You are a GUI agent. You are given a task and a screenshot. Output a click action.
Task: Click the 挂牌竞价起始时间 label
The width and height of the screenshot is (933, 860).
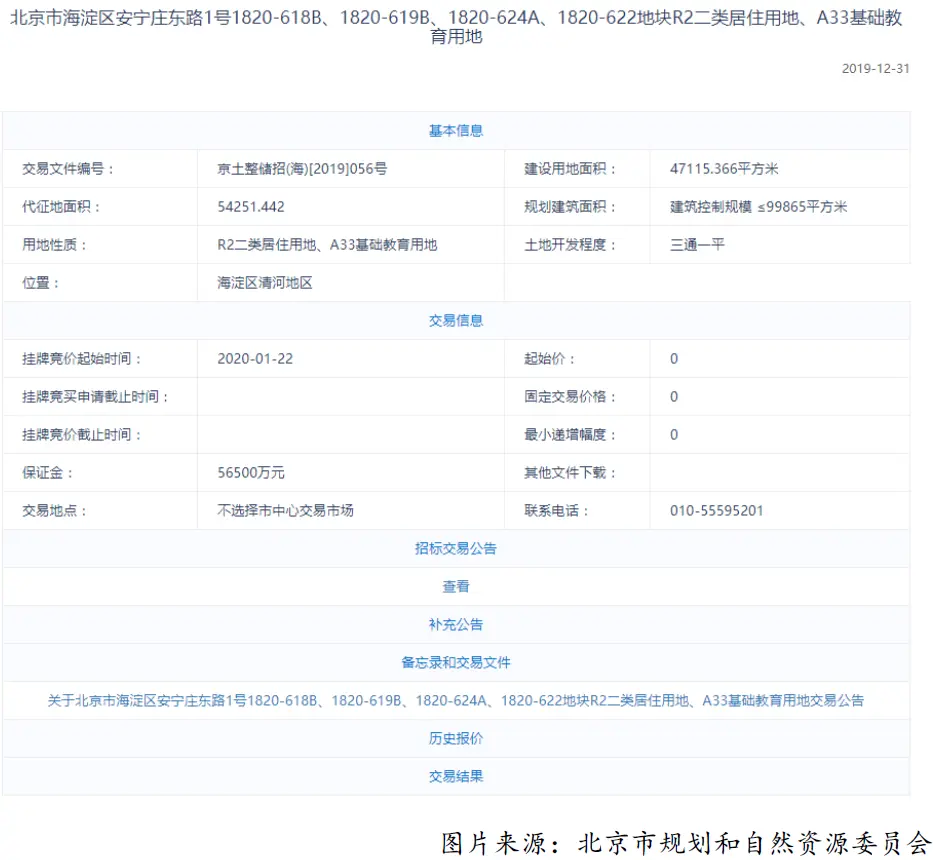[82, 359]
